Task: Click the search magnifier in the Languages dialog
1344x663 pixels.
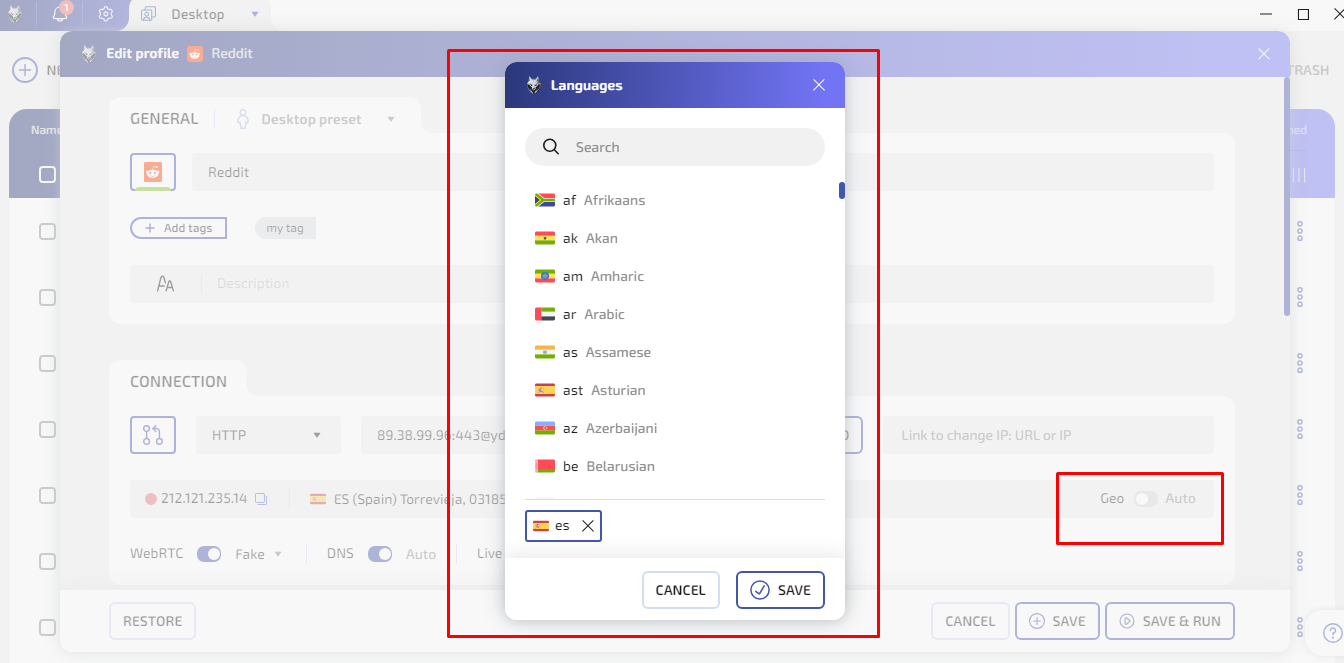Action: pyautogui.click(x=551, y=146)
